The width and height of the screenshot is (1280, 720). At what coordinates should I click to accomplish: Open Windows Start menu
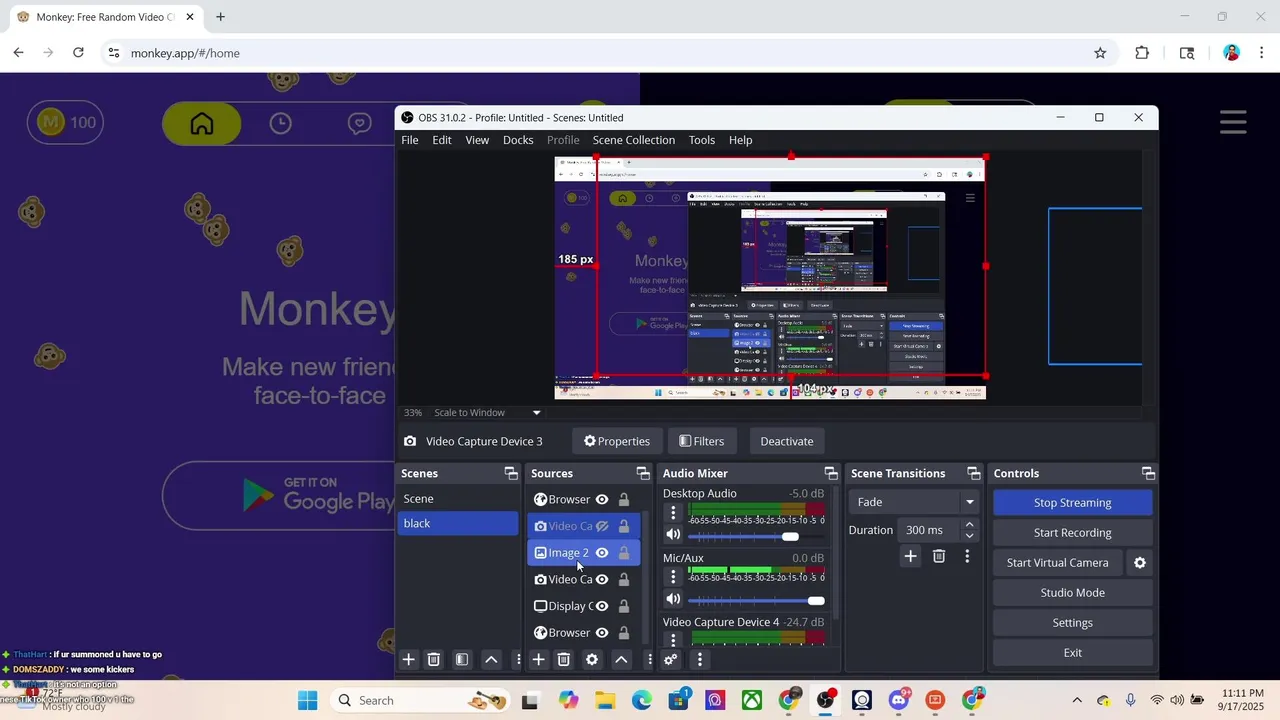click(x=308, y=700)
